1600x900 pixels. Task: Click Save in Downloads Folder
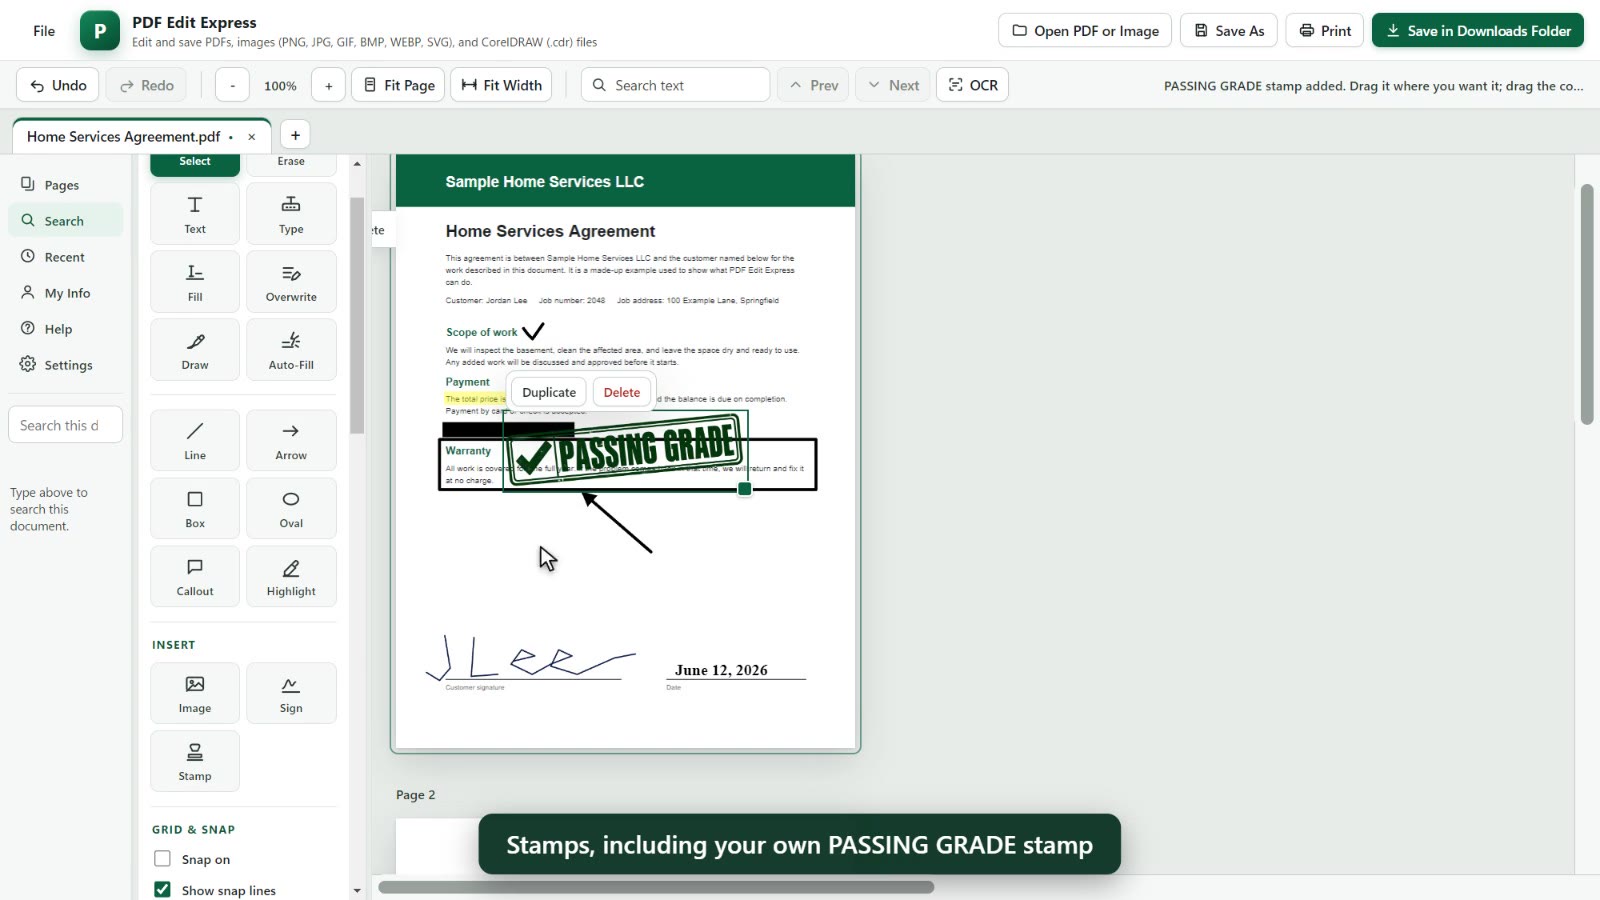[x=1478, y=31]
